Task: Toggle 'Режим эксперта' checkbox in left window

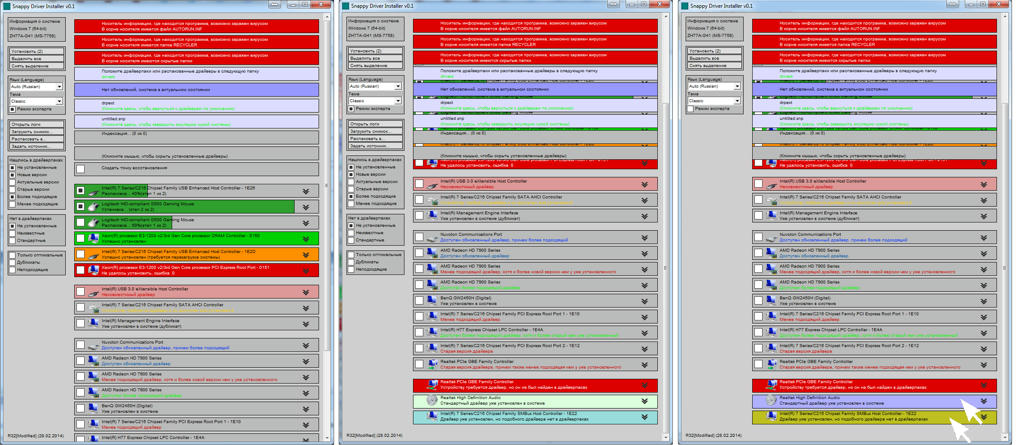Action: tap(13, 108)
